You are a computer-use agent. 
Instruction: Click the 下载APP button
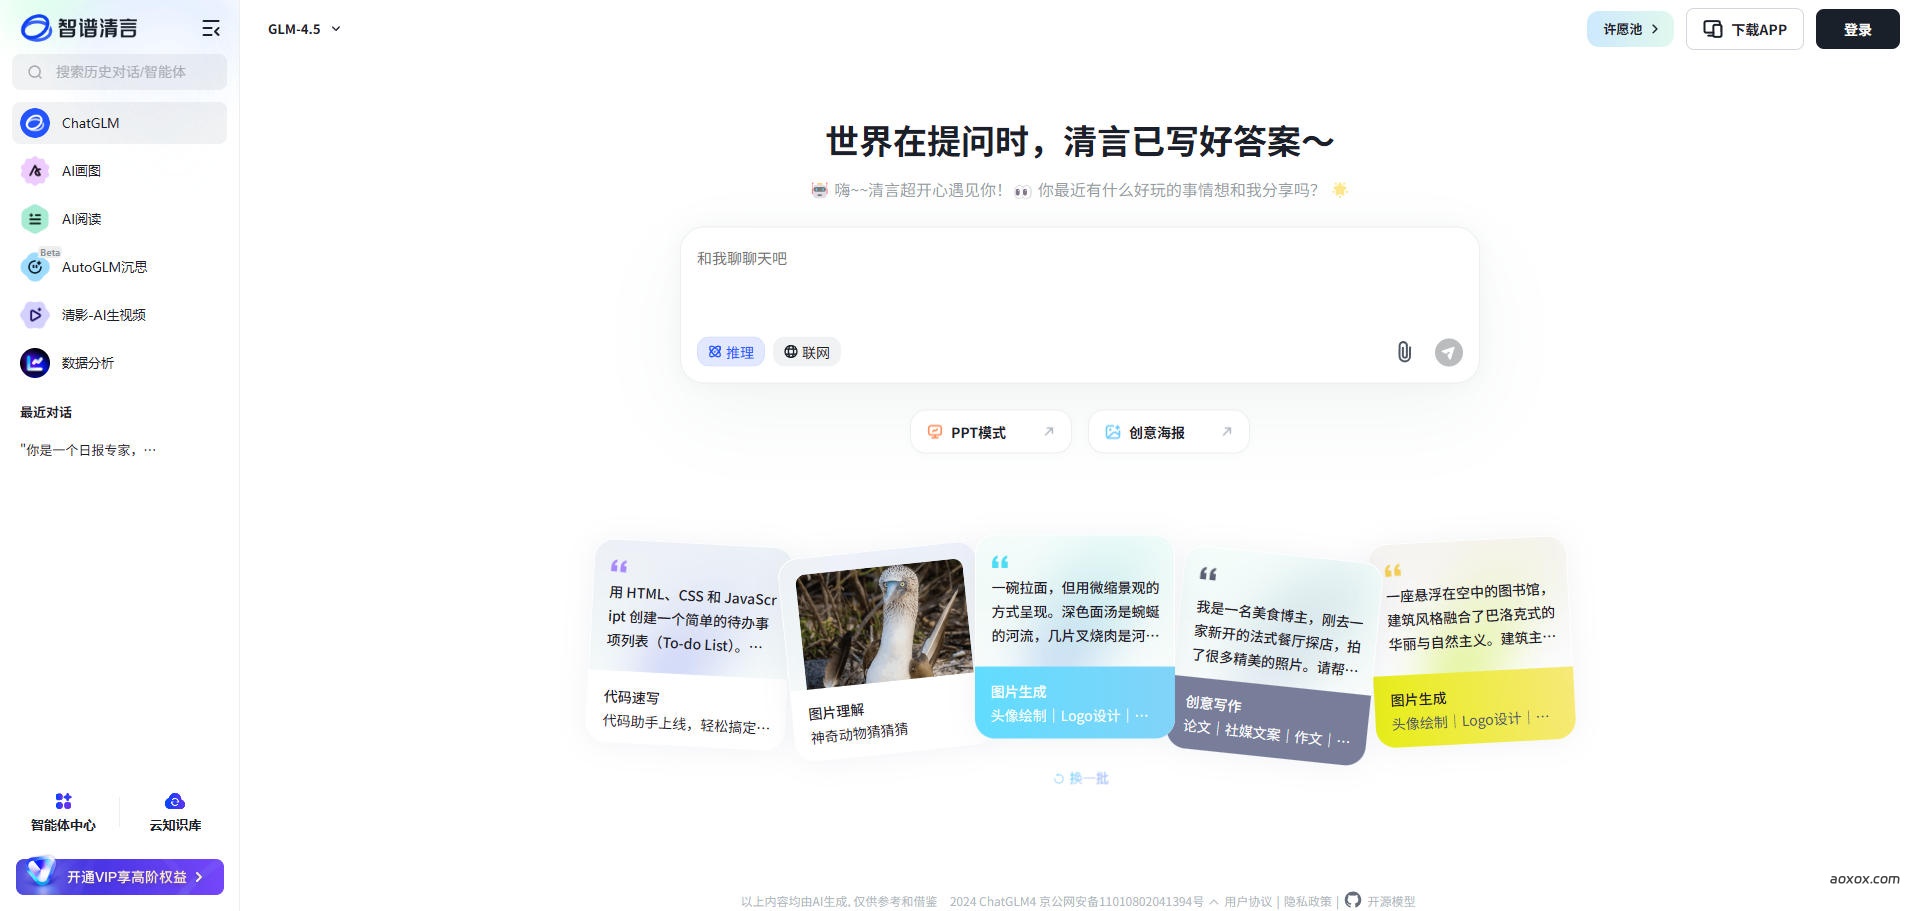pyautogui.click(x=1744, y=28)
